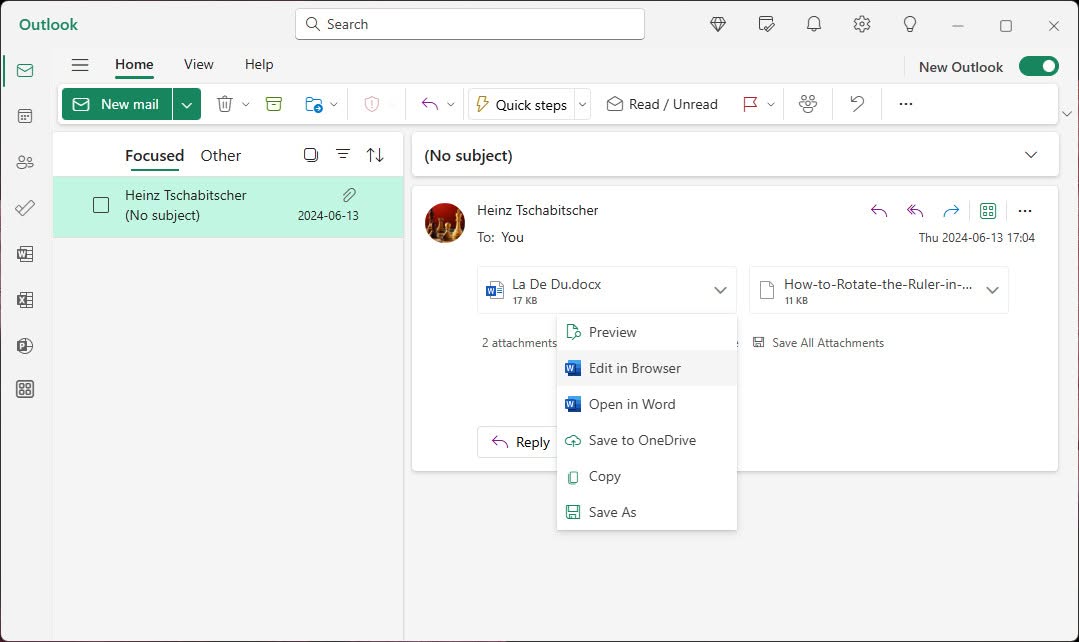Click Read / Unread button

coord(661,105)
